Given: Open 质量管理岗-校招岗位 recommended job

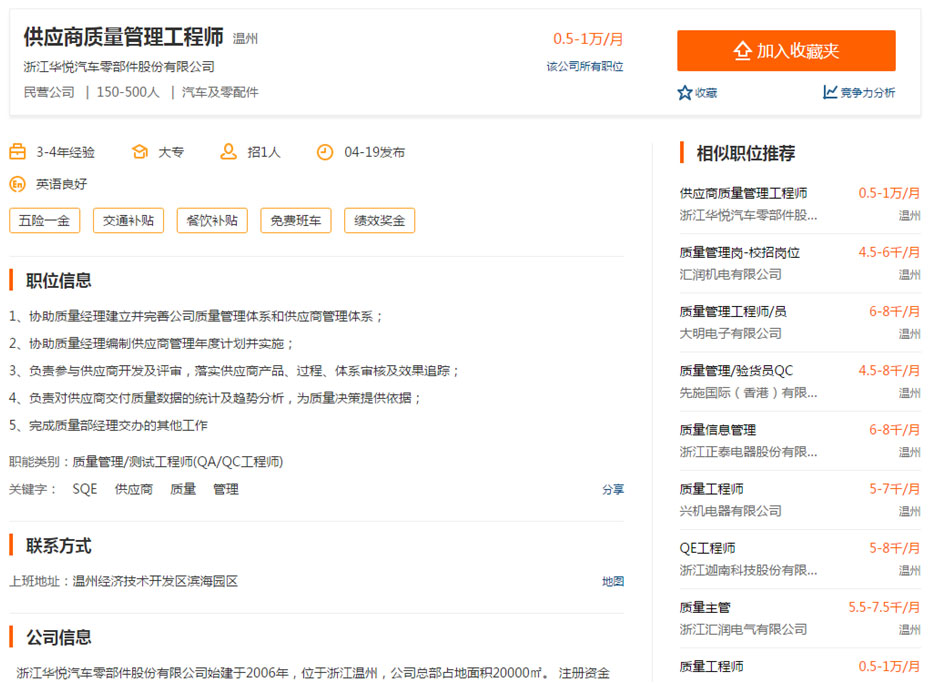Looking at the screenshot, I should (739, 252).
